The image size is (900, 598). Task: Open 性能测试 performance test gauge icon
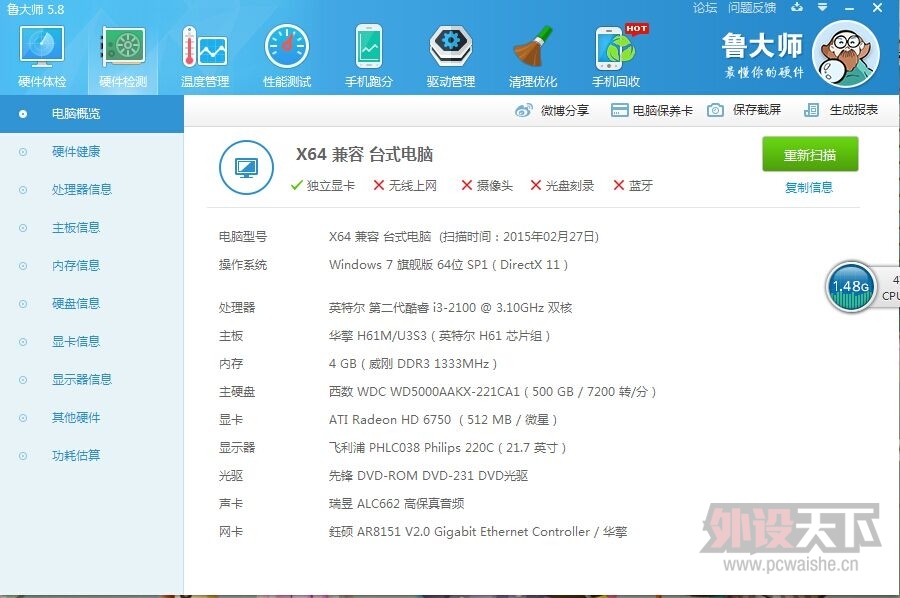click(286, 56)
